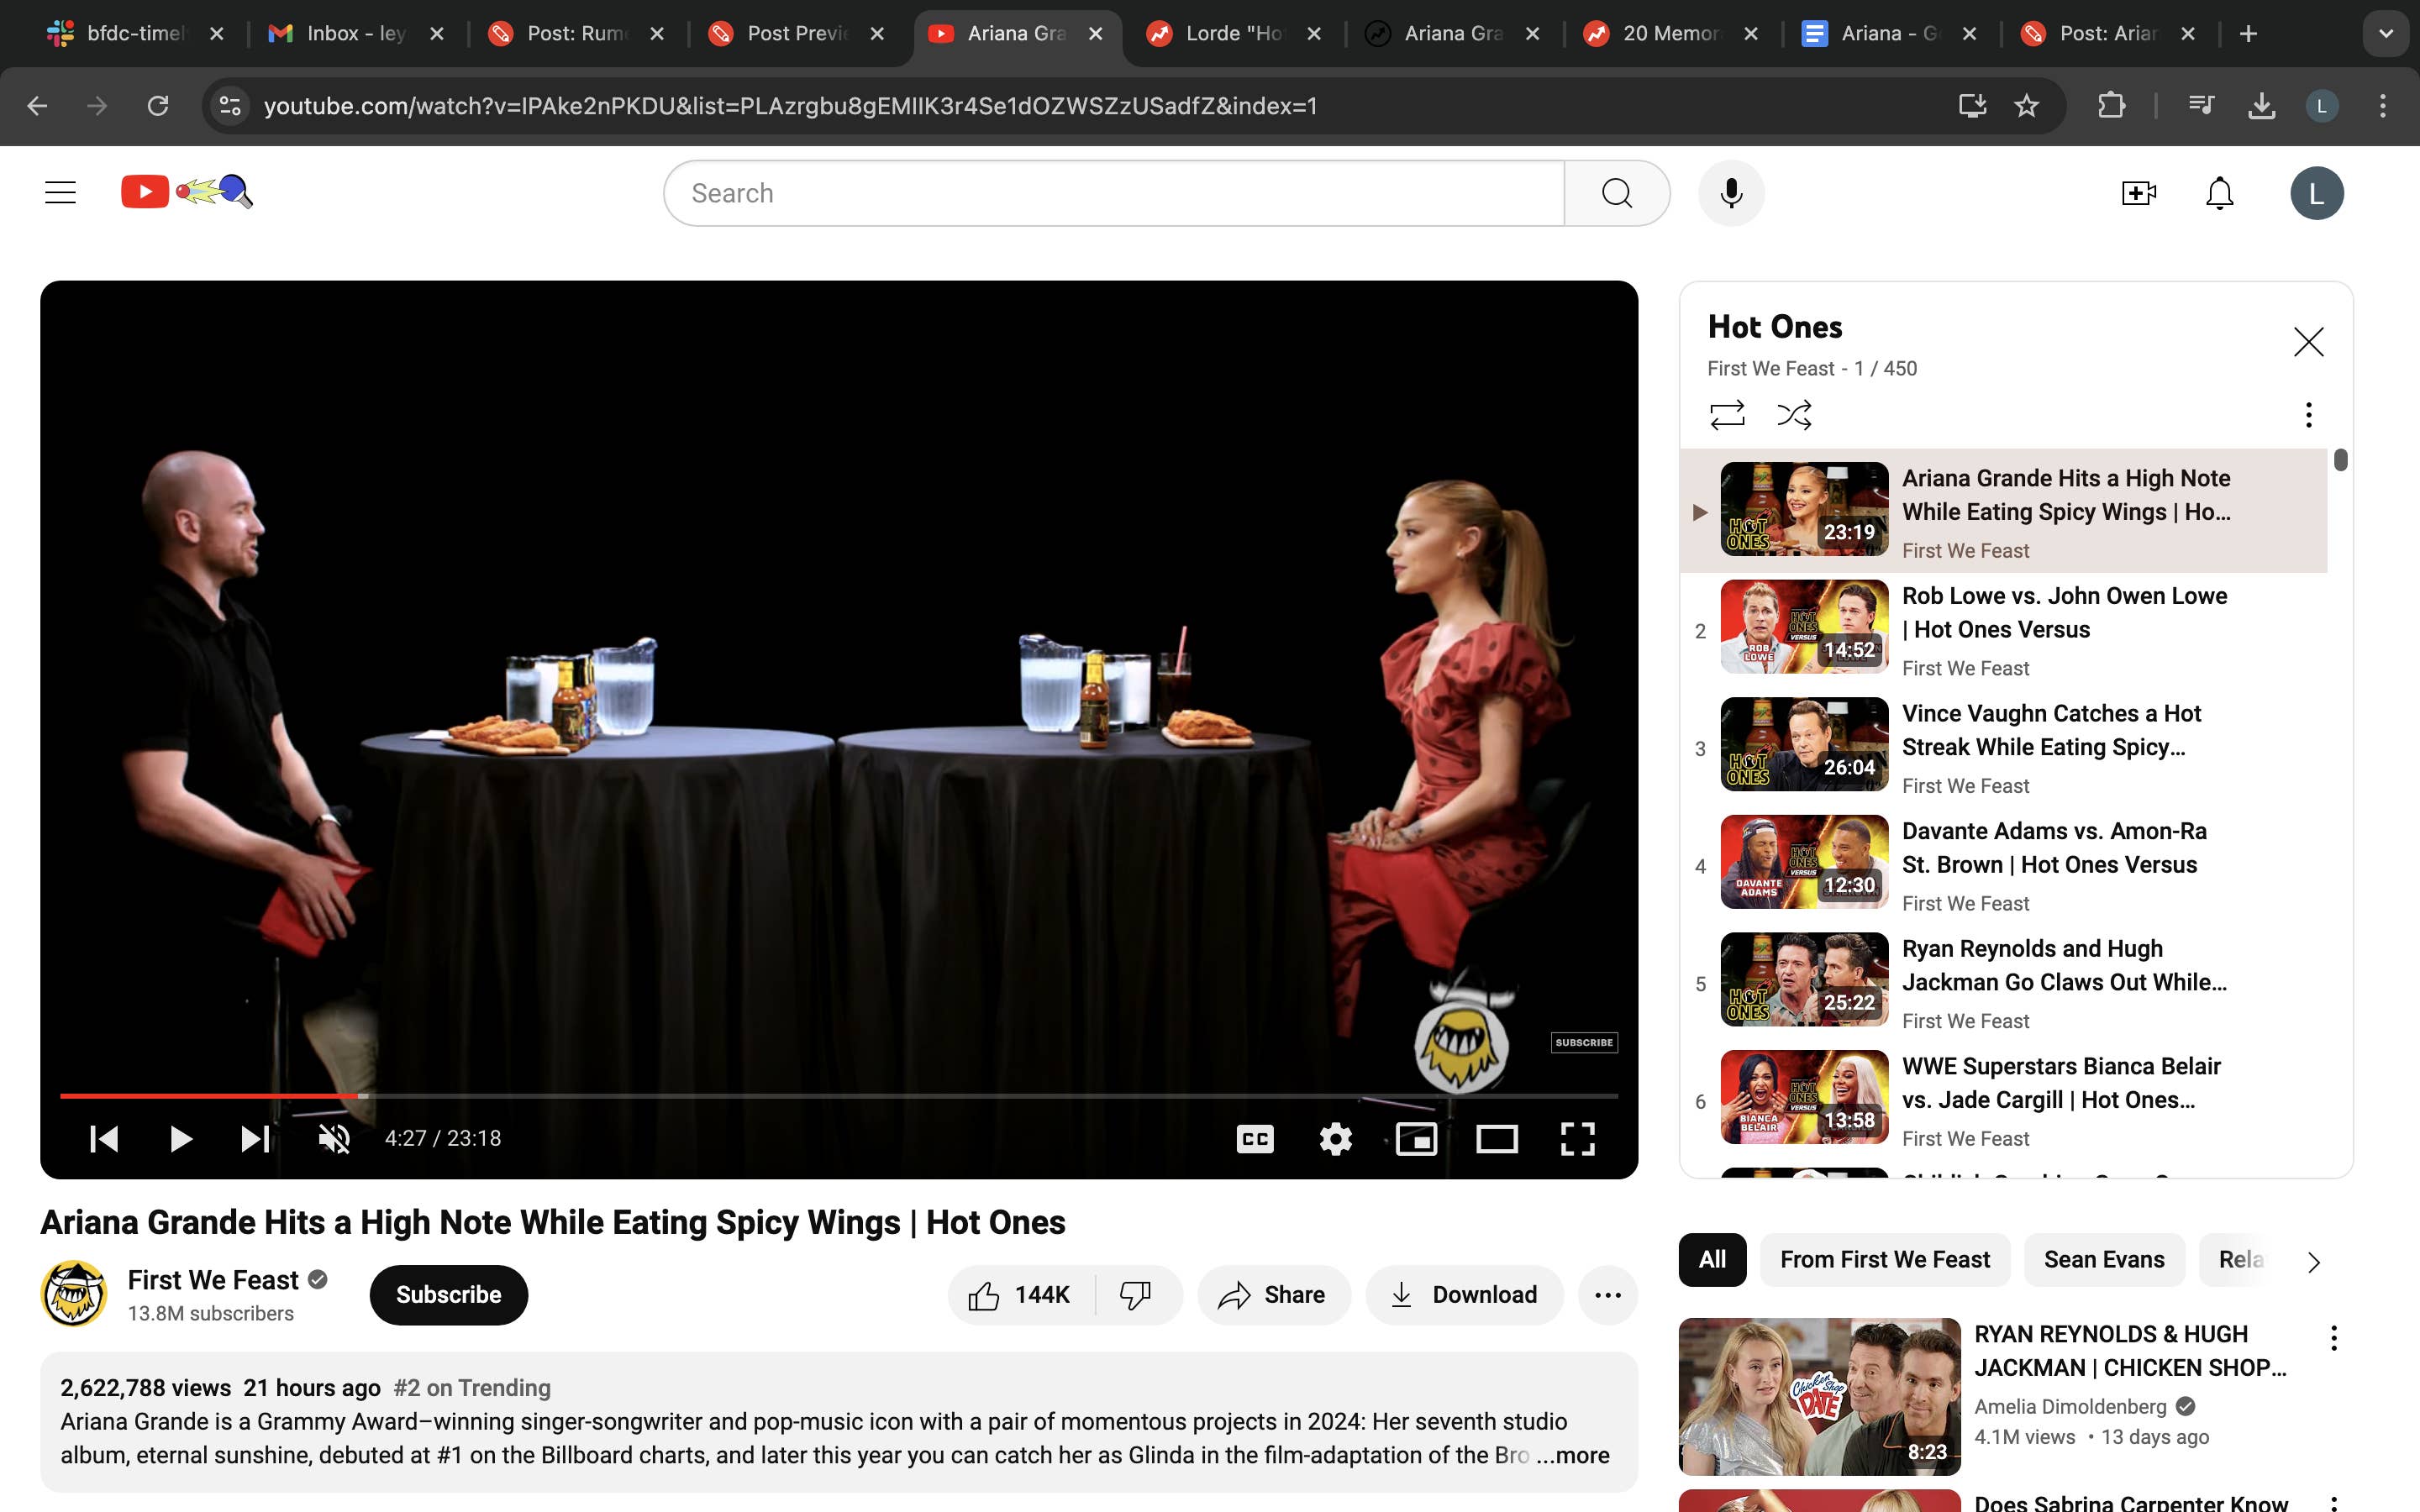This screenshot has height=1512, width=2420.
Task: Share the video
Action: coord(1273,1295)
